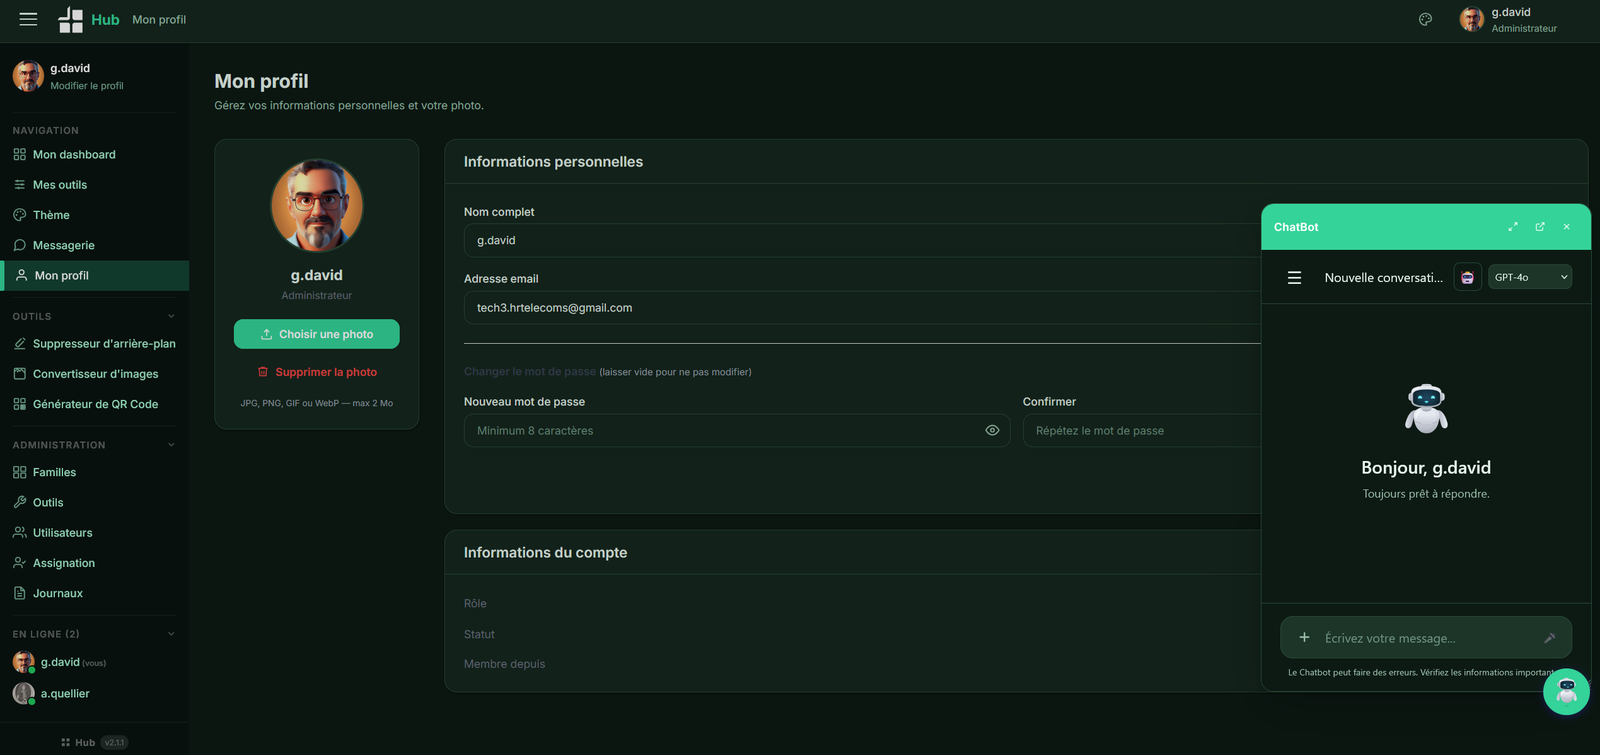Click online user a.quellier
The width and height of the screenshot is (1600, 755).
tap(65, 693)
